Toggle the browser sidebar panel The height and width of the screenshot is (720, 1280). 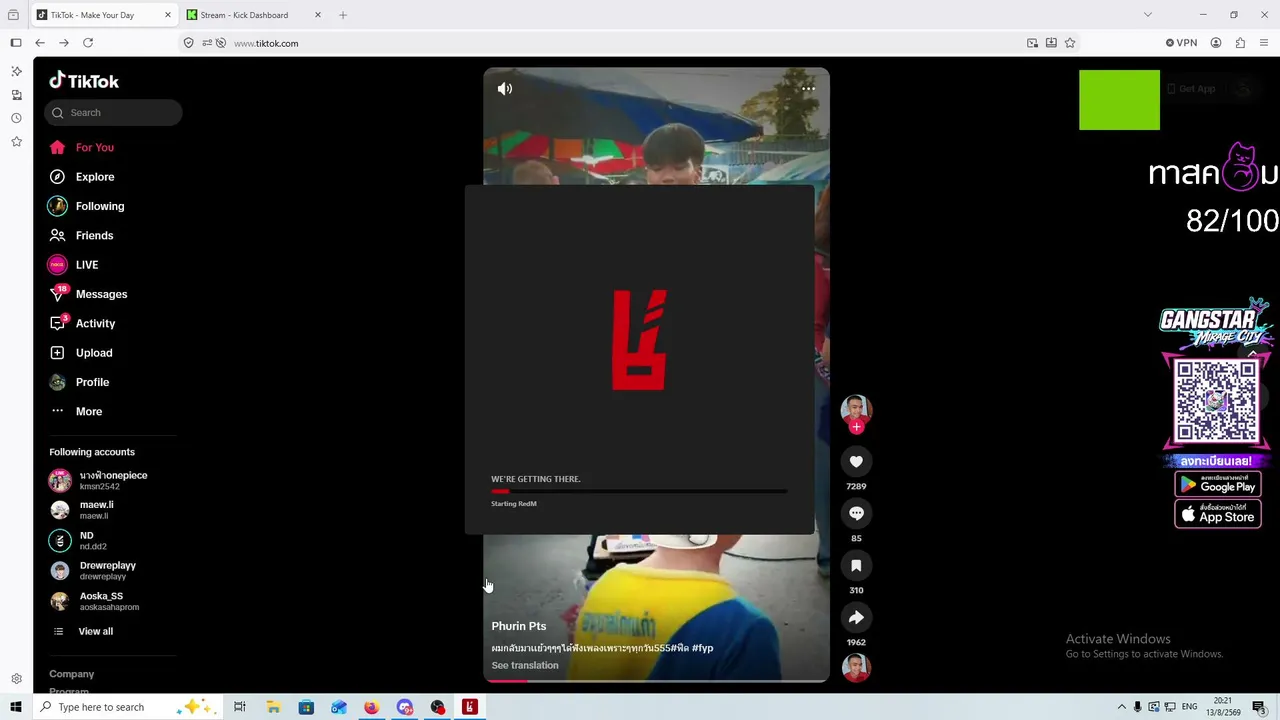tap(16, 43)
